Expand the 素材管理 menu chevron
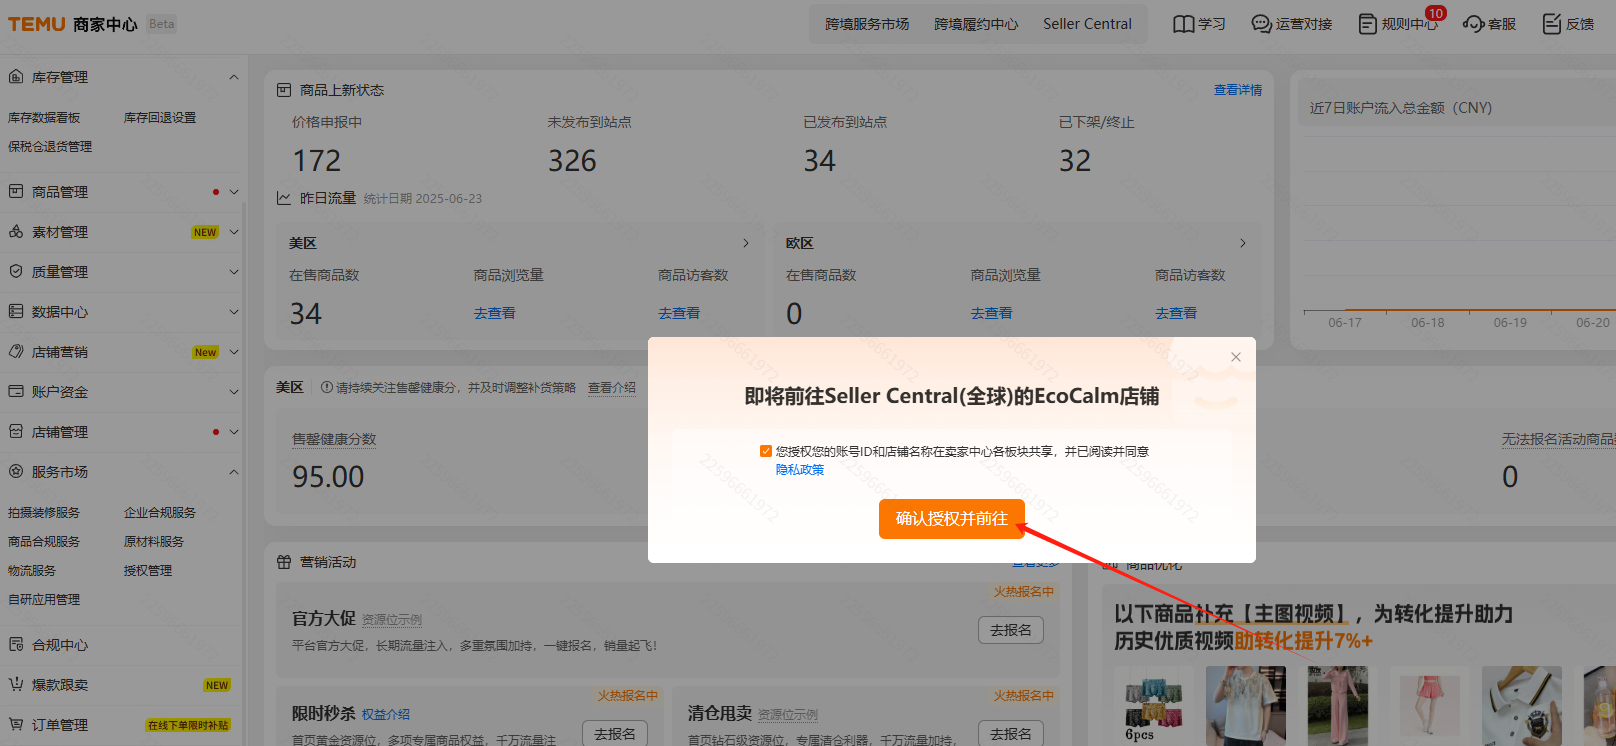Screen dimensions: 1616x746 234,231
